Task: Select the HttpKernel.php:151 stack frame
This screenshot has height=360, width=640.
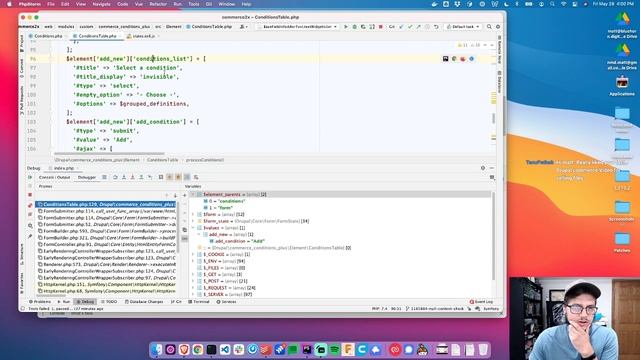Action: pos(106,284)
